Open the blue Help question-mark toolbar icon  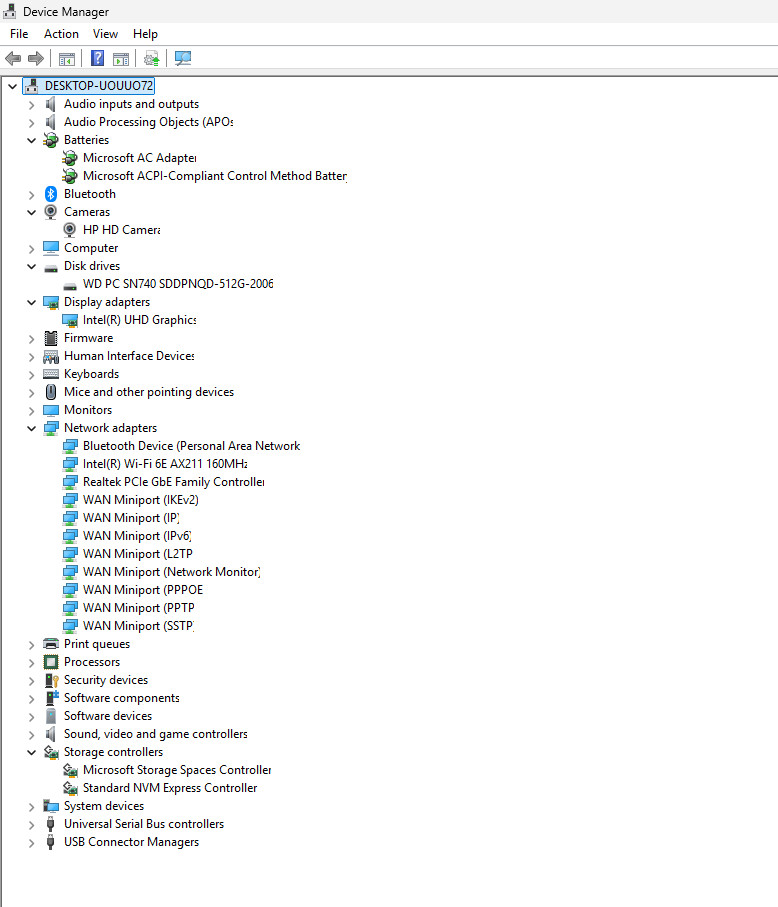point(97,58)
